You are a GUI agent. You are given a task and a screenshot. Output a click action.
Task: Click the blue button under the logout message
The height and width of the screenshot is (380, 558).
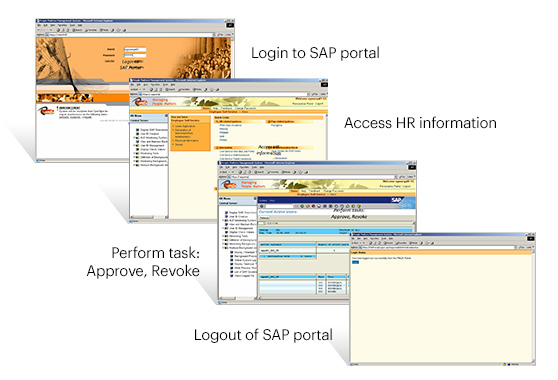click(x=356, y=262)
